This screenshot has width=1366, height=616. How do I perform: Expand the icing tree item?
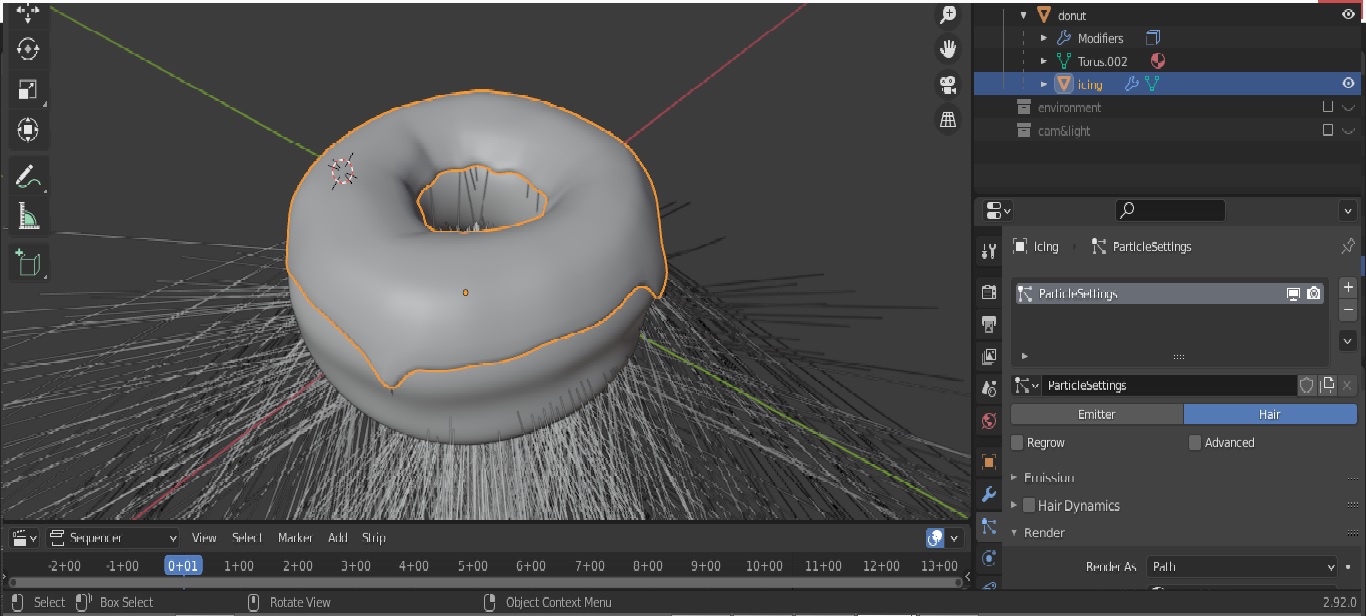tap(1044, 84)
